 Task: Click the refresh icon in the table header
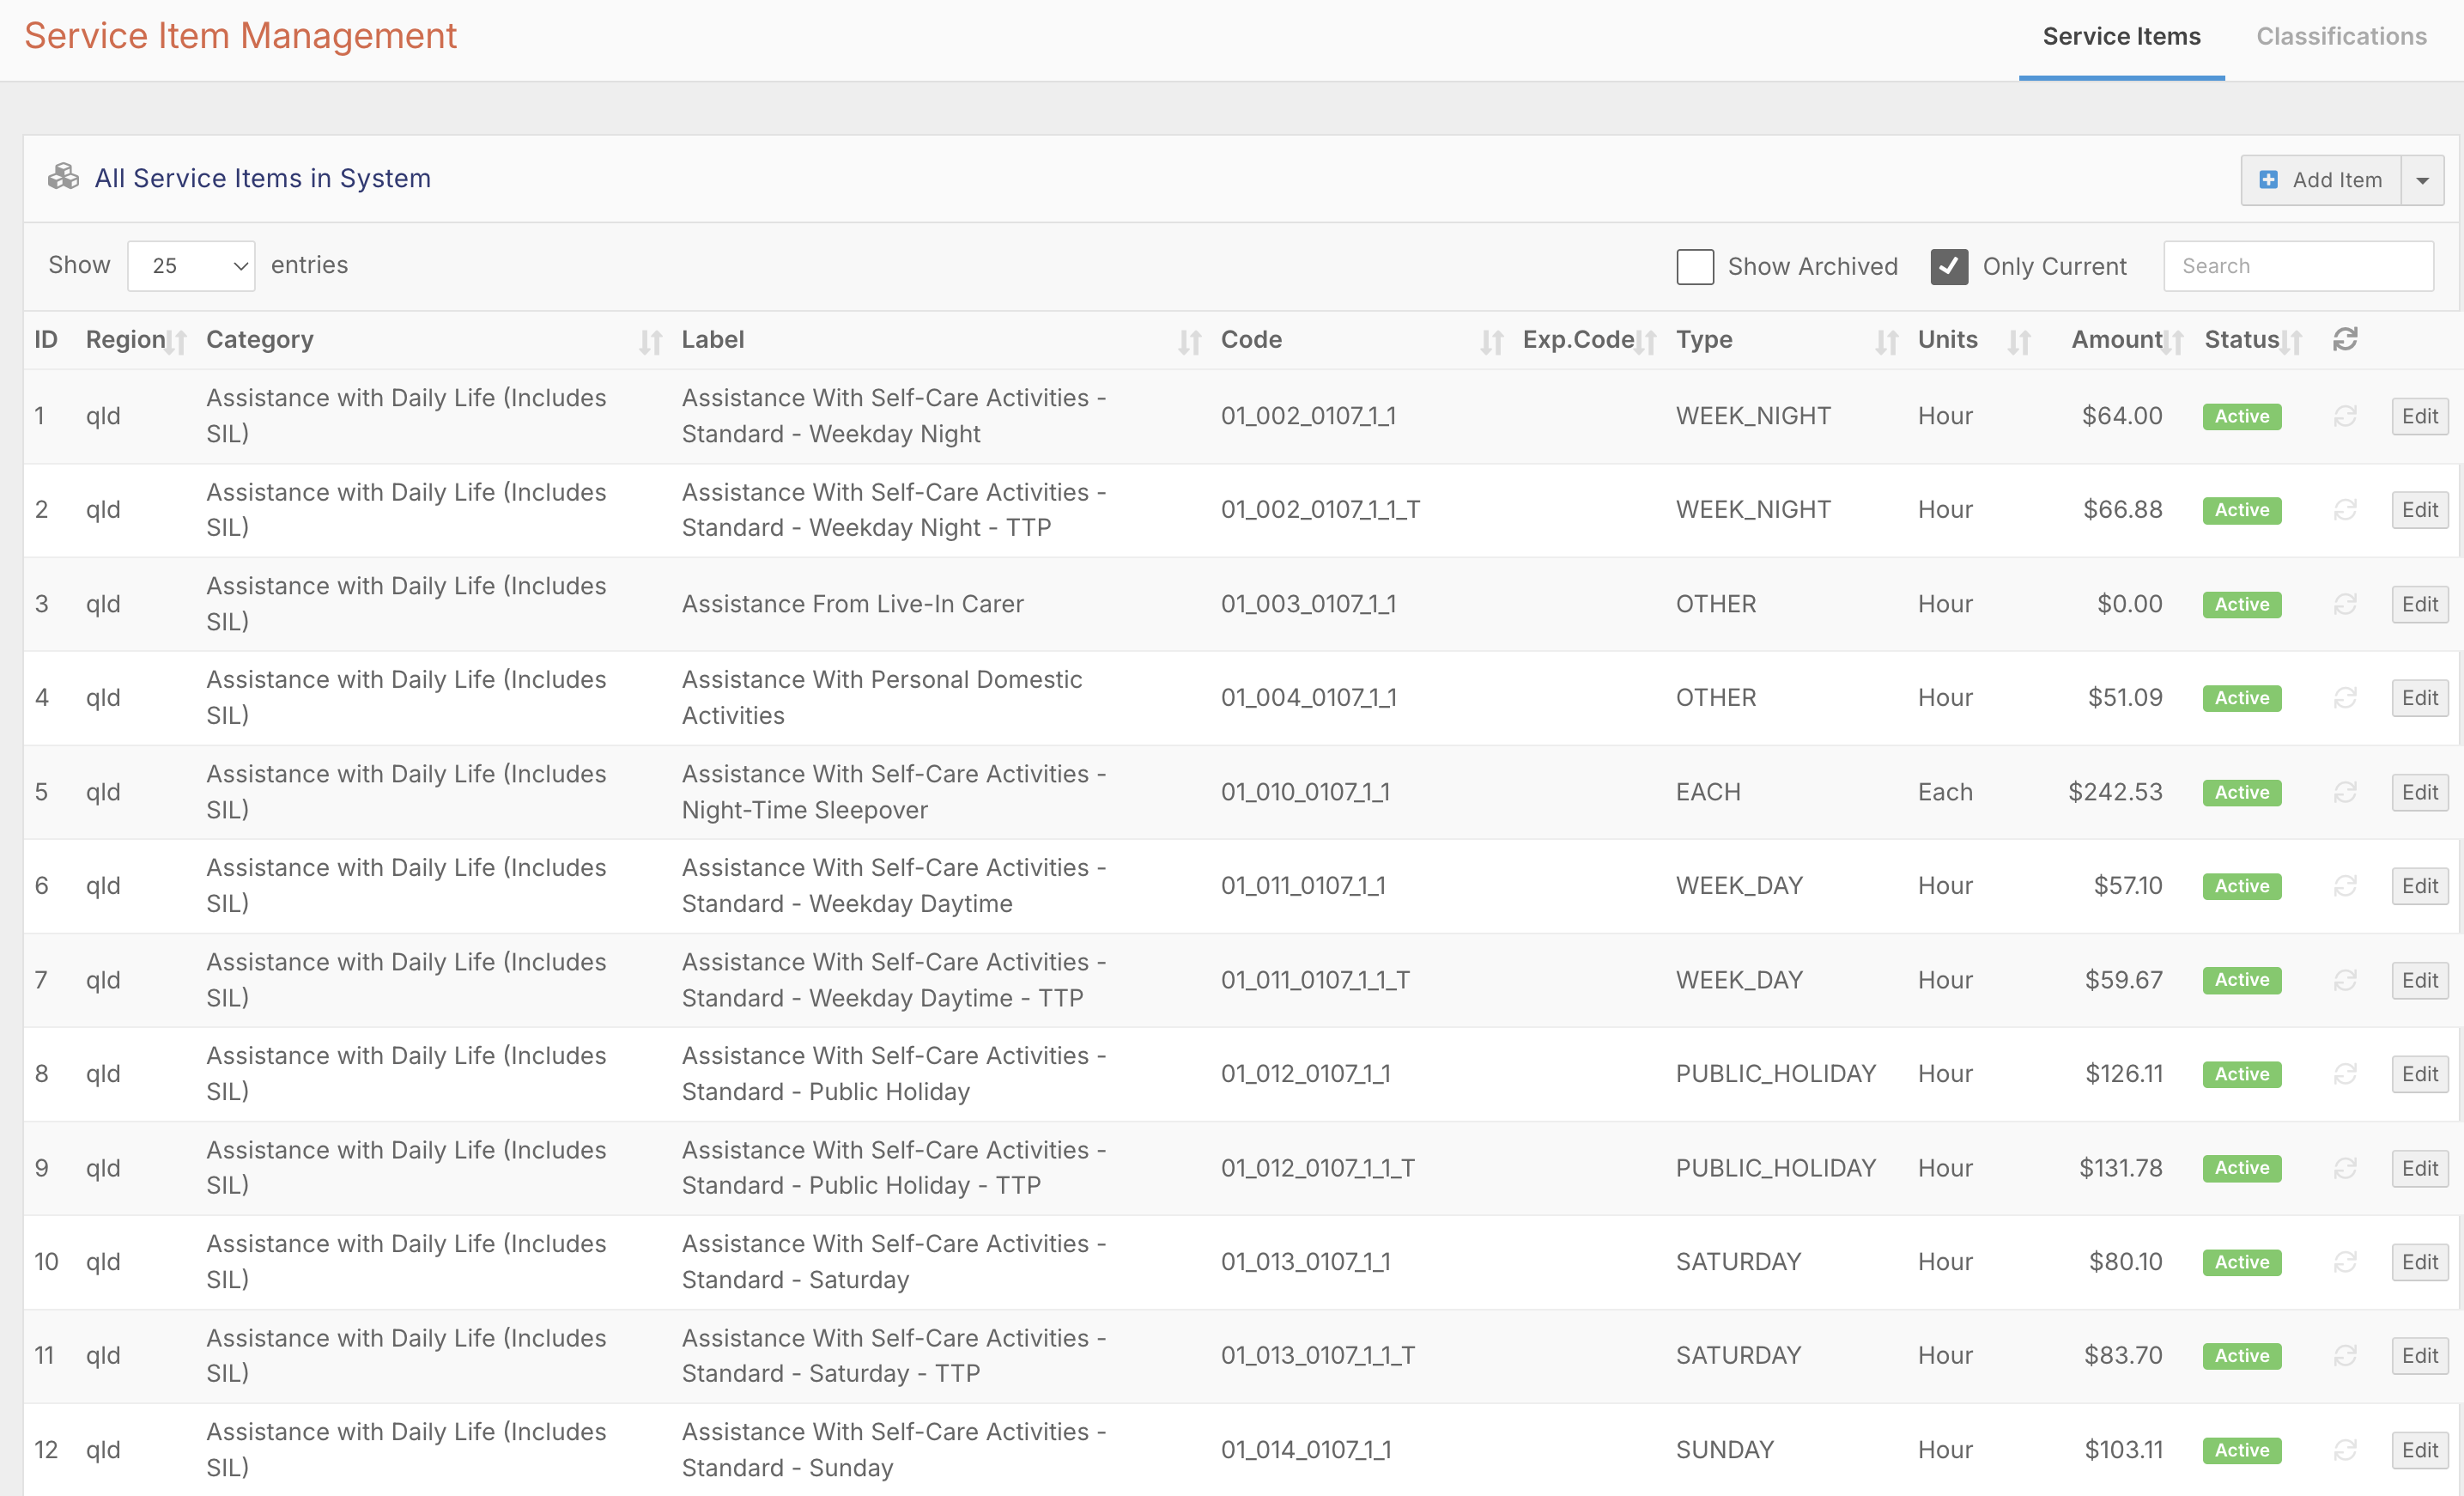click(x=2345, y=340)
